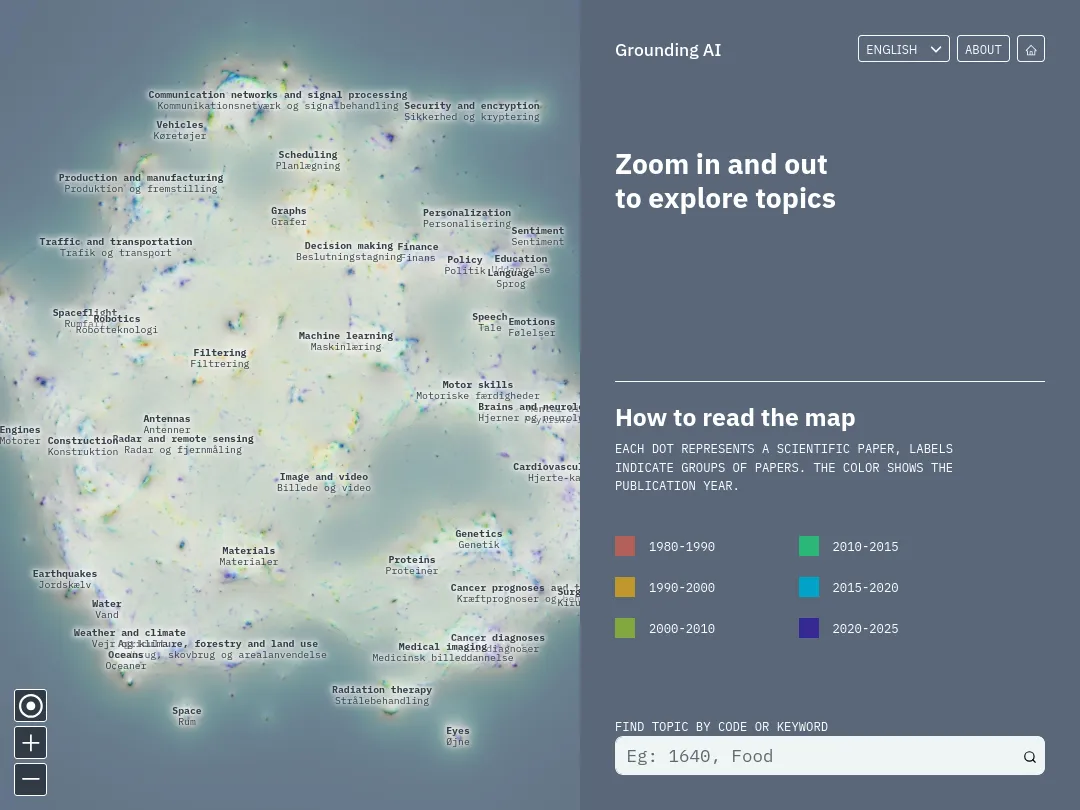Click the 1980-1990 red color swatch
Screen dimensions: 1080x810
click(625, 546)
